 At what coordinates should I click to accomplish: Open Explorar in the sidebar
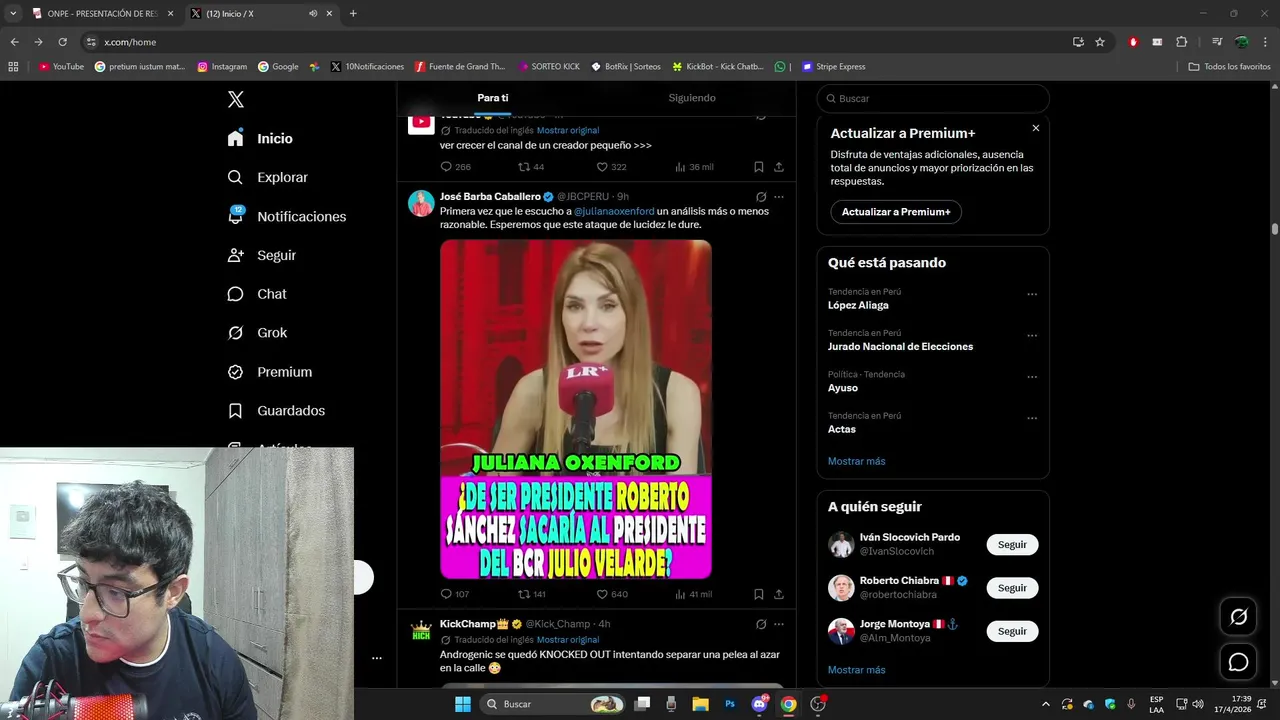267,177
